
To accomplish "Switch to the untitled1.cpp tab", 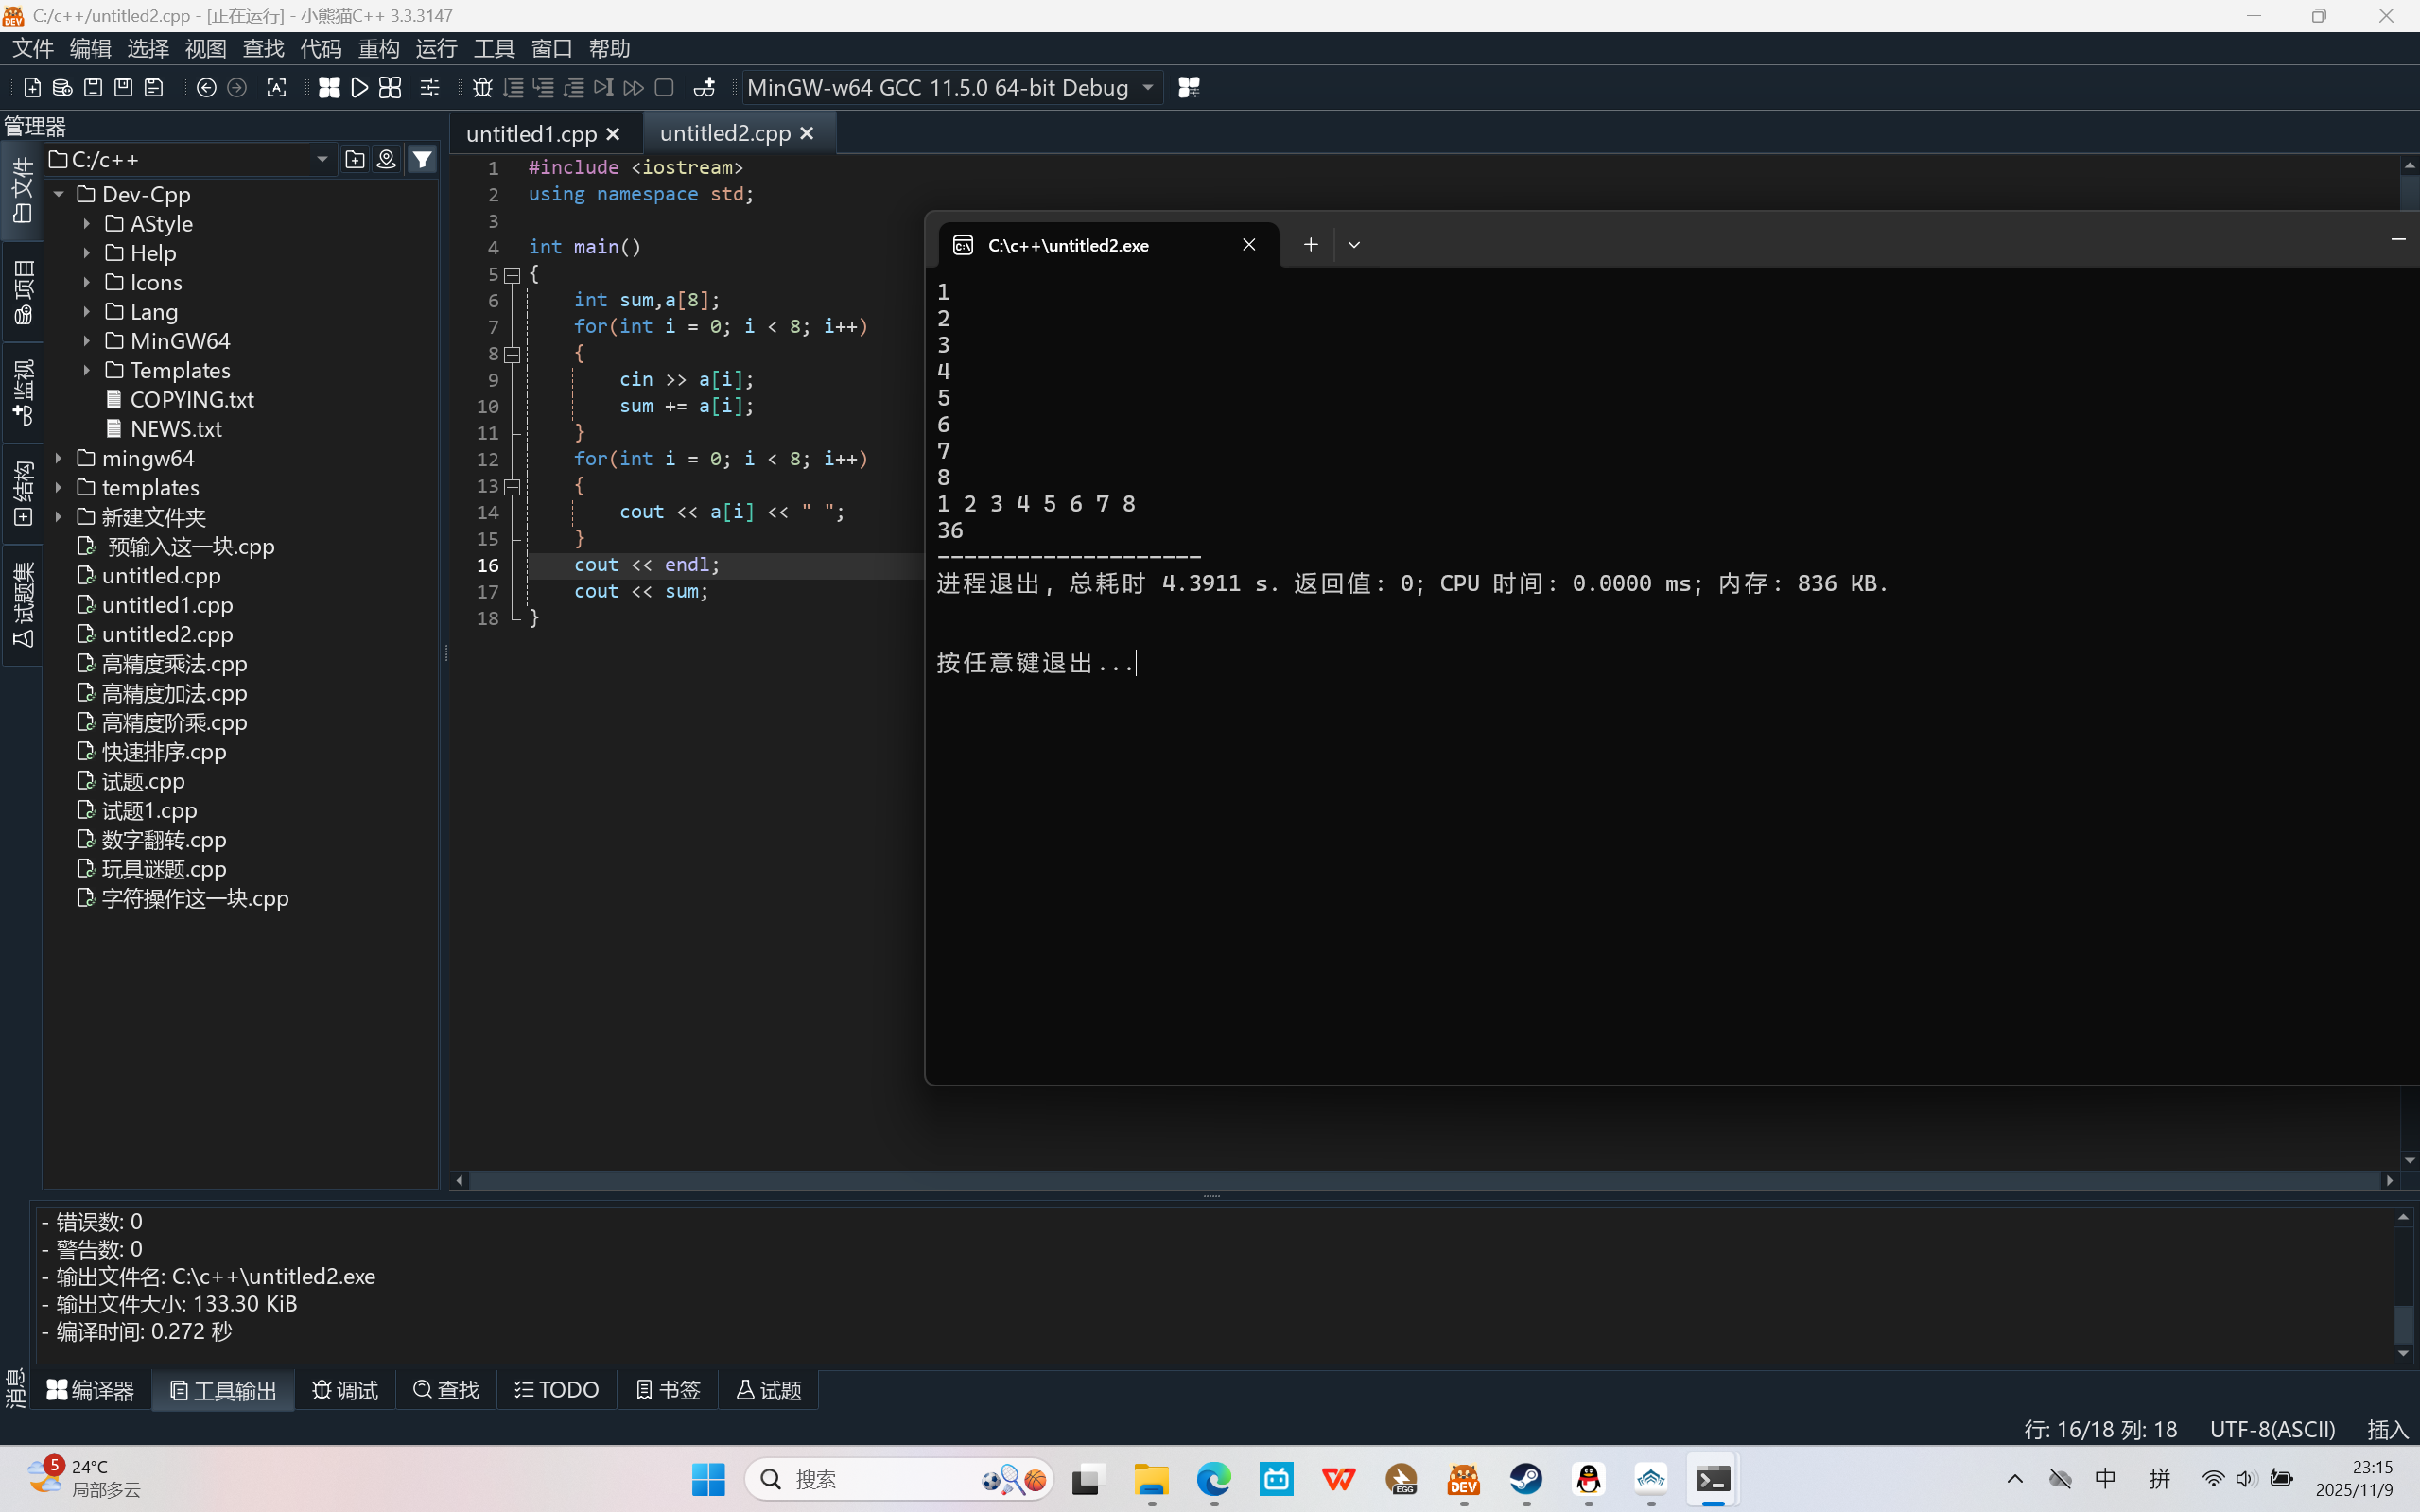I will 531,133.
